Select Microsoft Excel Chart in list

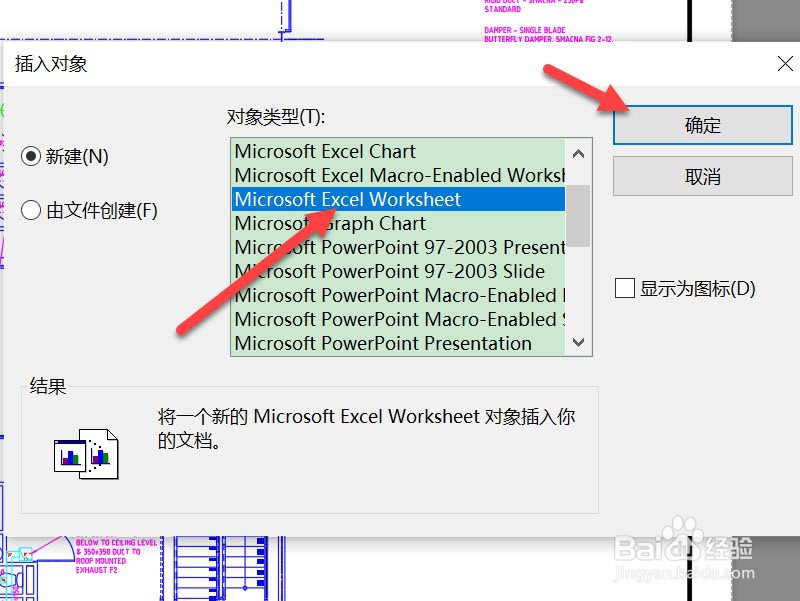(398, 152)
